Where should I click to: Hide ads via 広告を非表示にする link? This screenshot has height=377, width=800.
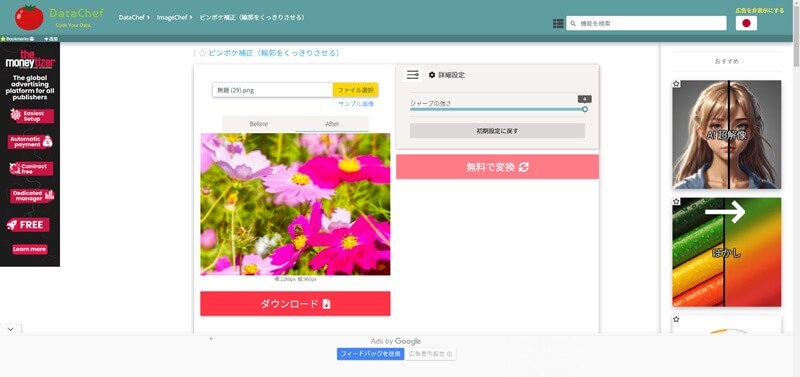[760, 10]
